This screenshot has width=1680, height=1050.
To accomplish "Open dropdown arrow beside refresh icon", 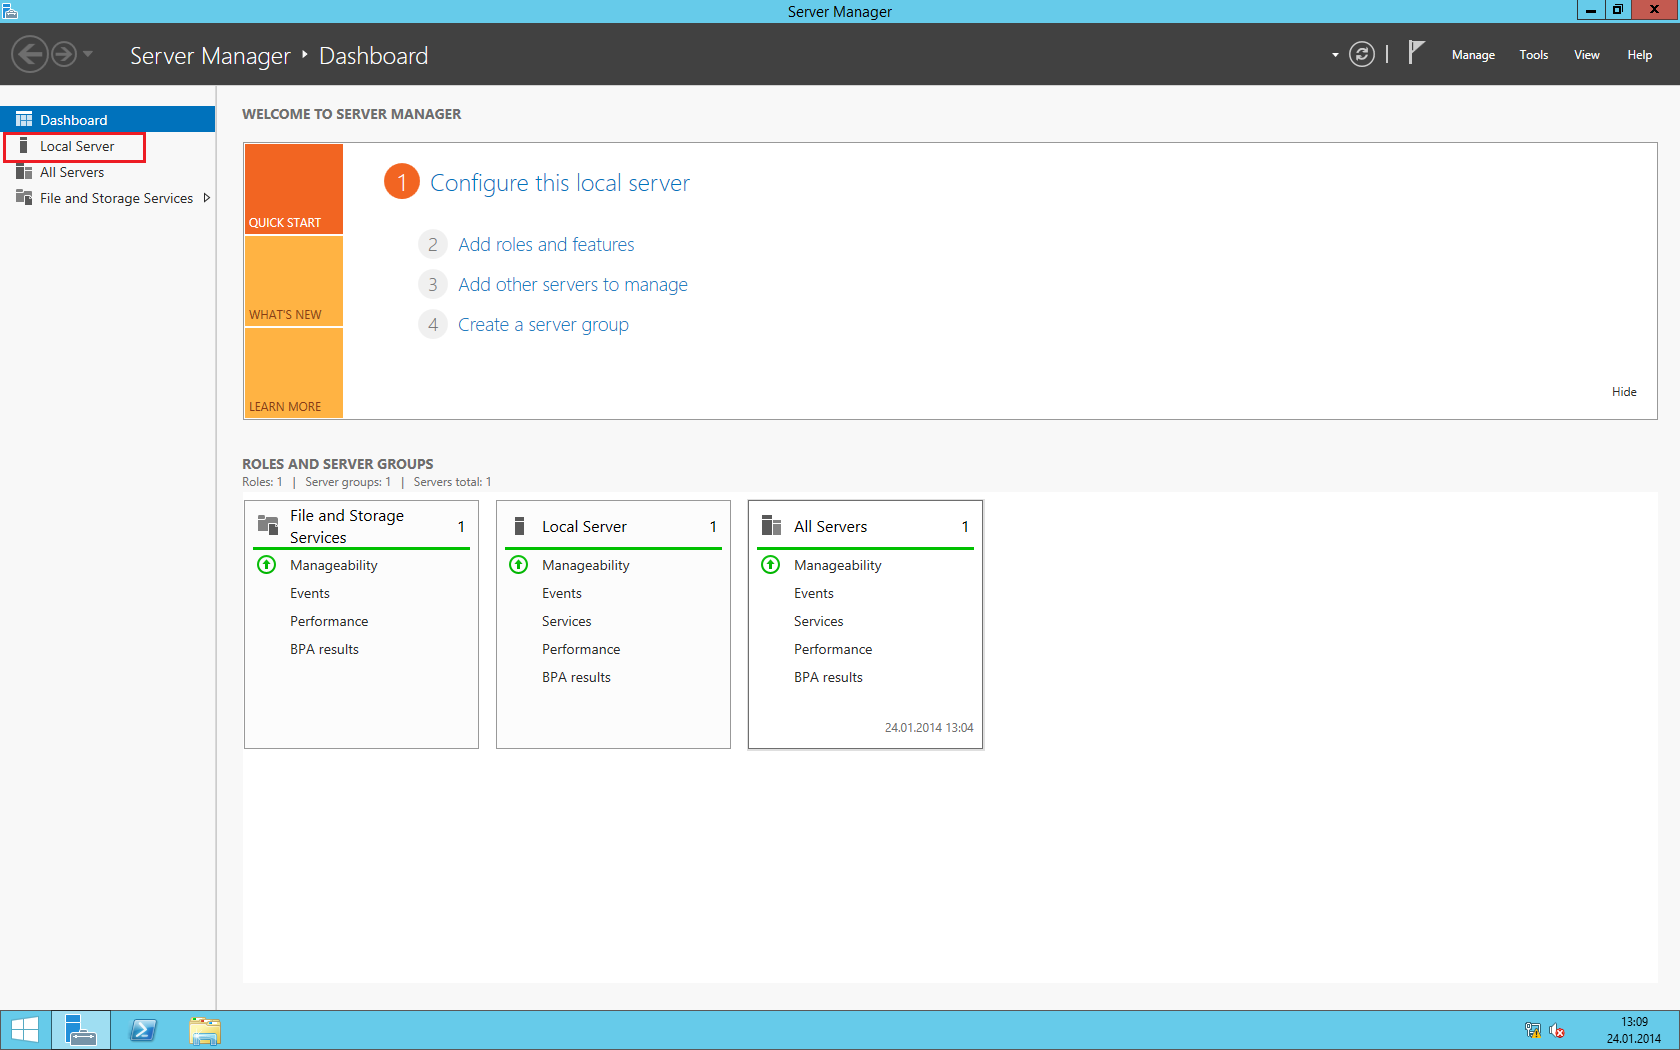I will tap(1335, 55).
